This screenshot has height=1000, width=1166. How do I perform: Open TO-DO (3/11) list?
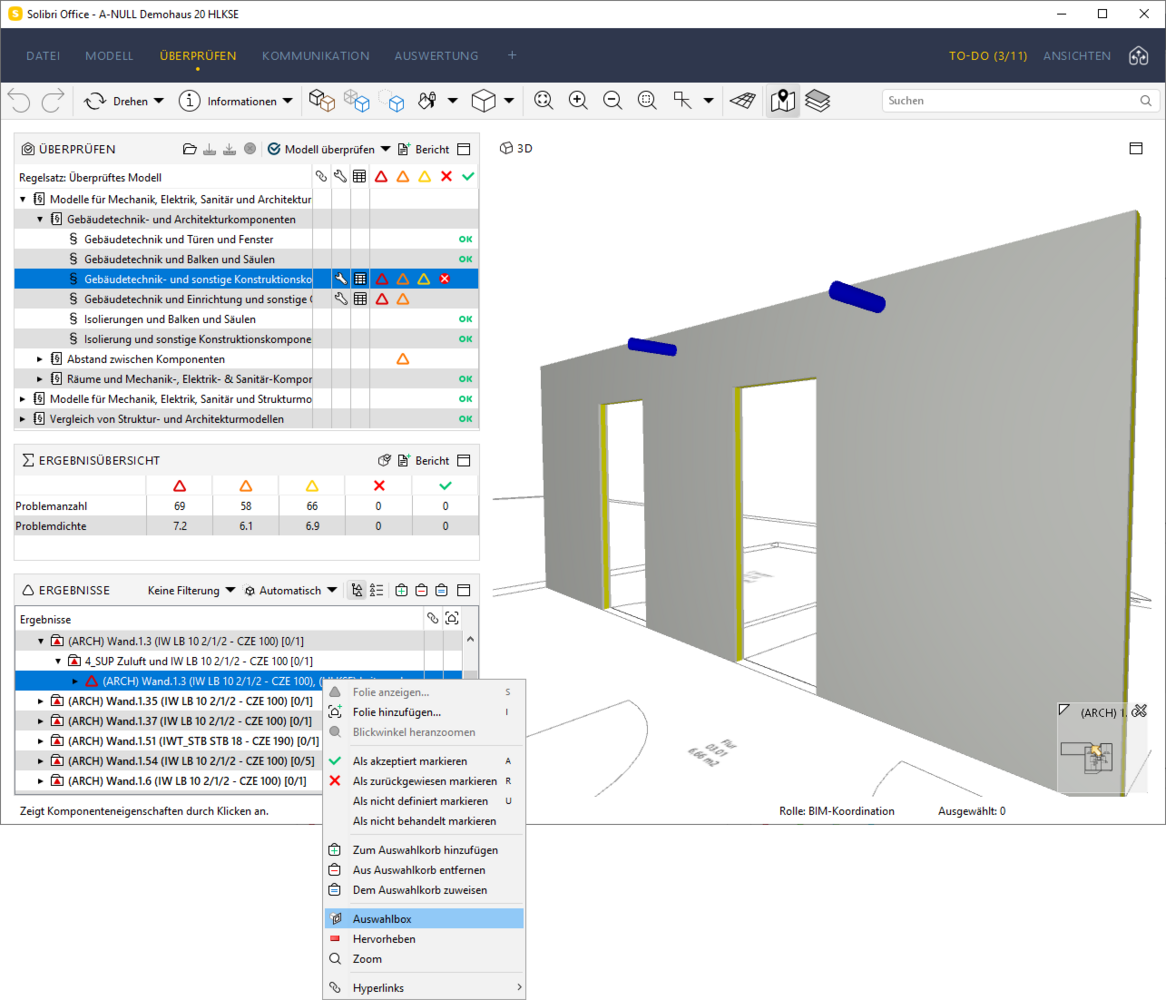pyautogui.click(x=988, y=56)
